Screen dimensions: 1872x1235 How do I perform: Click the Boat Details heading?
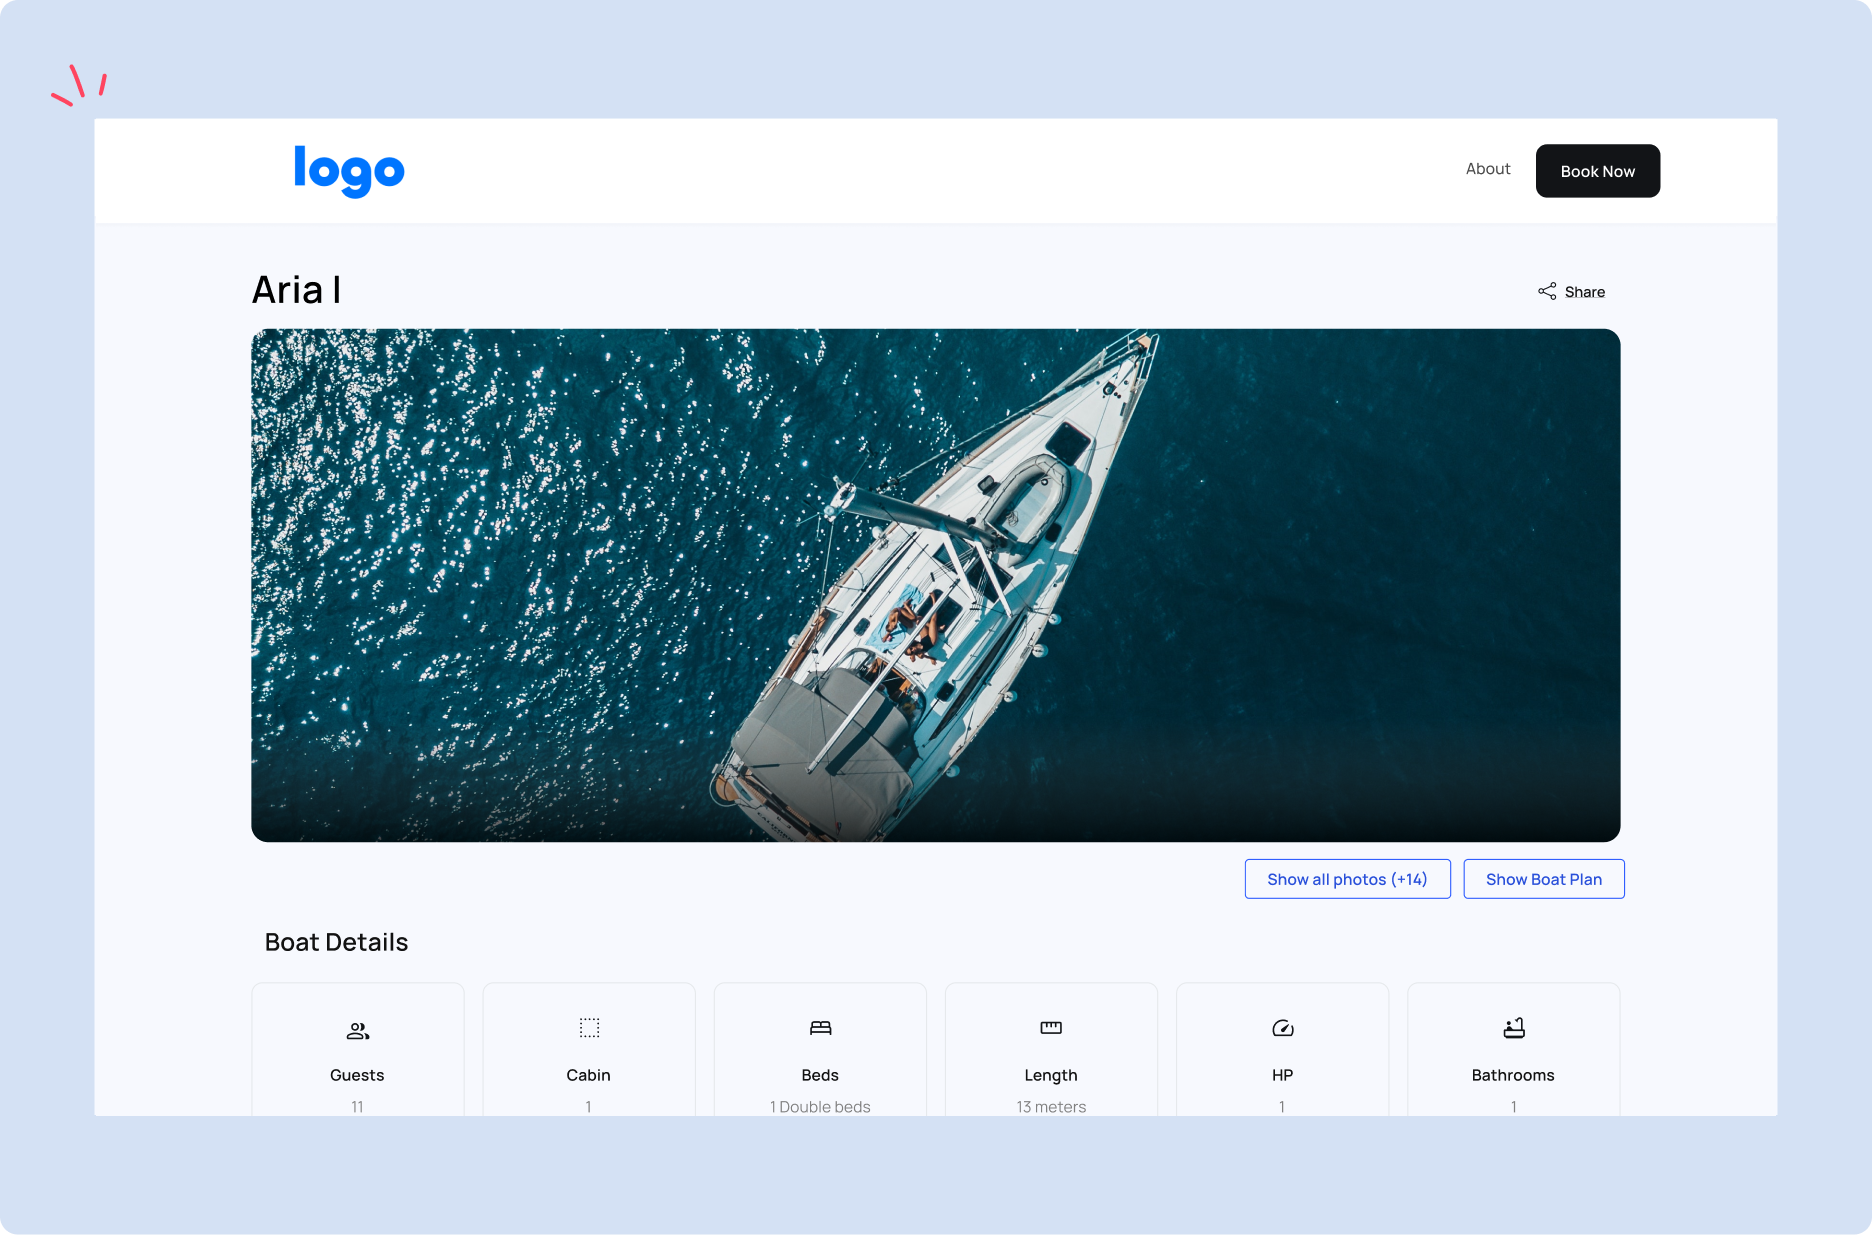[336, 942]
